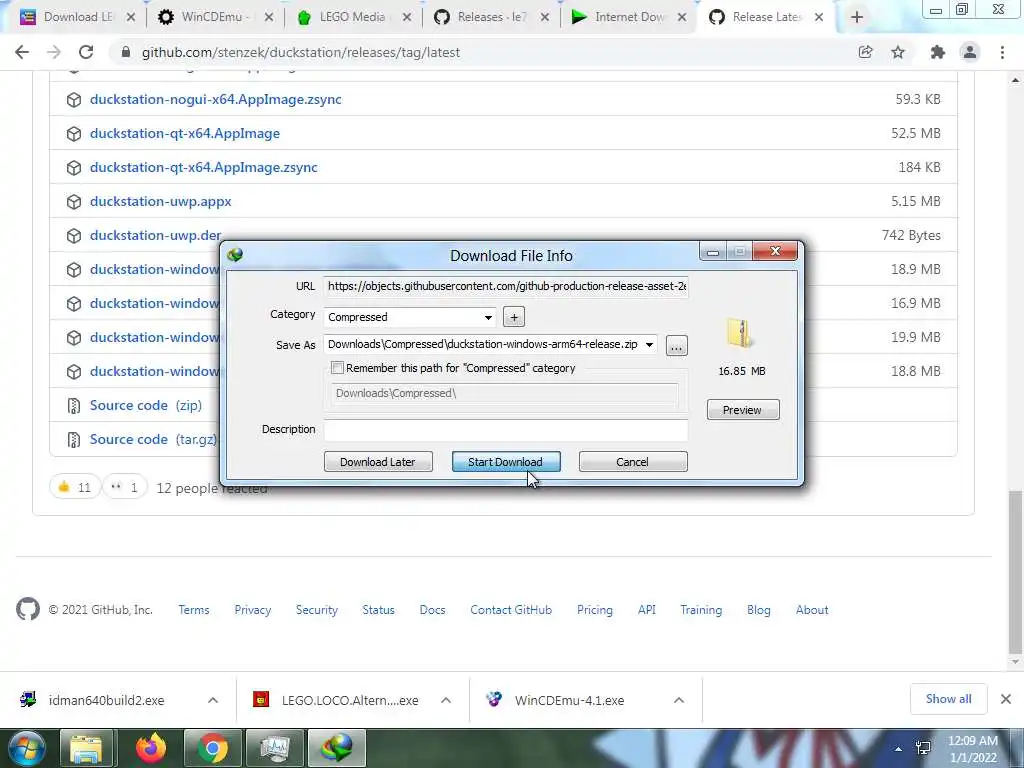The width and height of the screenshot is (1024, 768).
Task: Click zip file icon beside Source code (zip)
Action: 74,406
